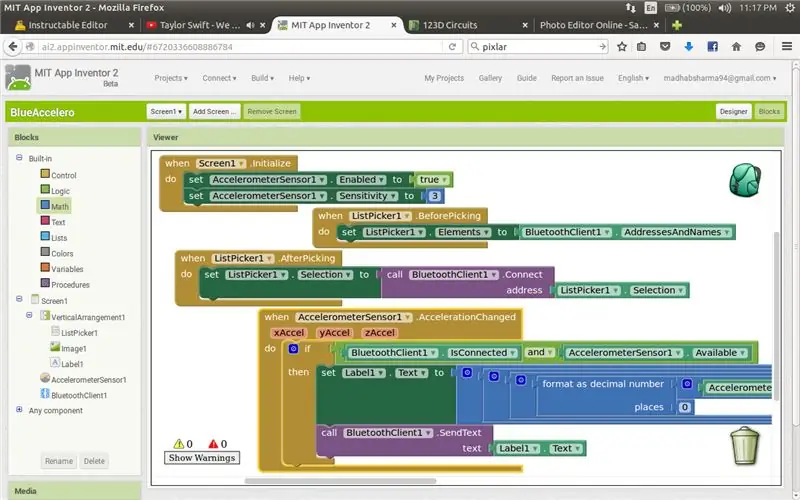Collapse VerticalArrangement1 tree node
This screenshot has height=500, width=800.
coord(30,315)
